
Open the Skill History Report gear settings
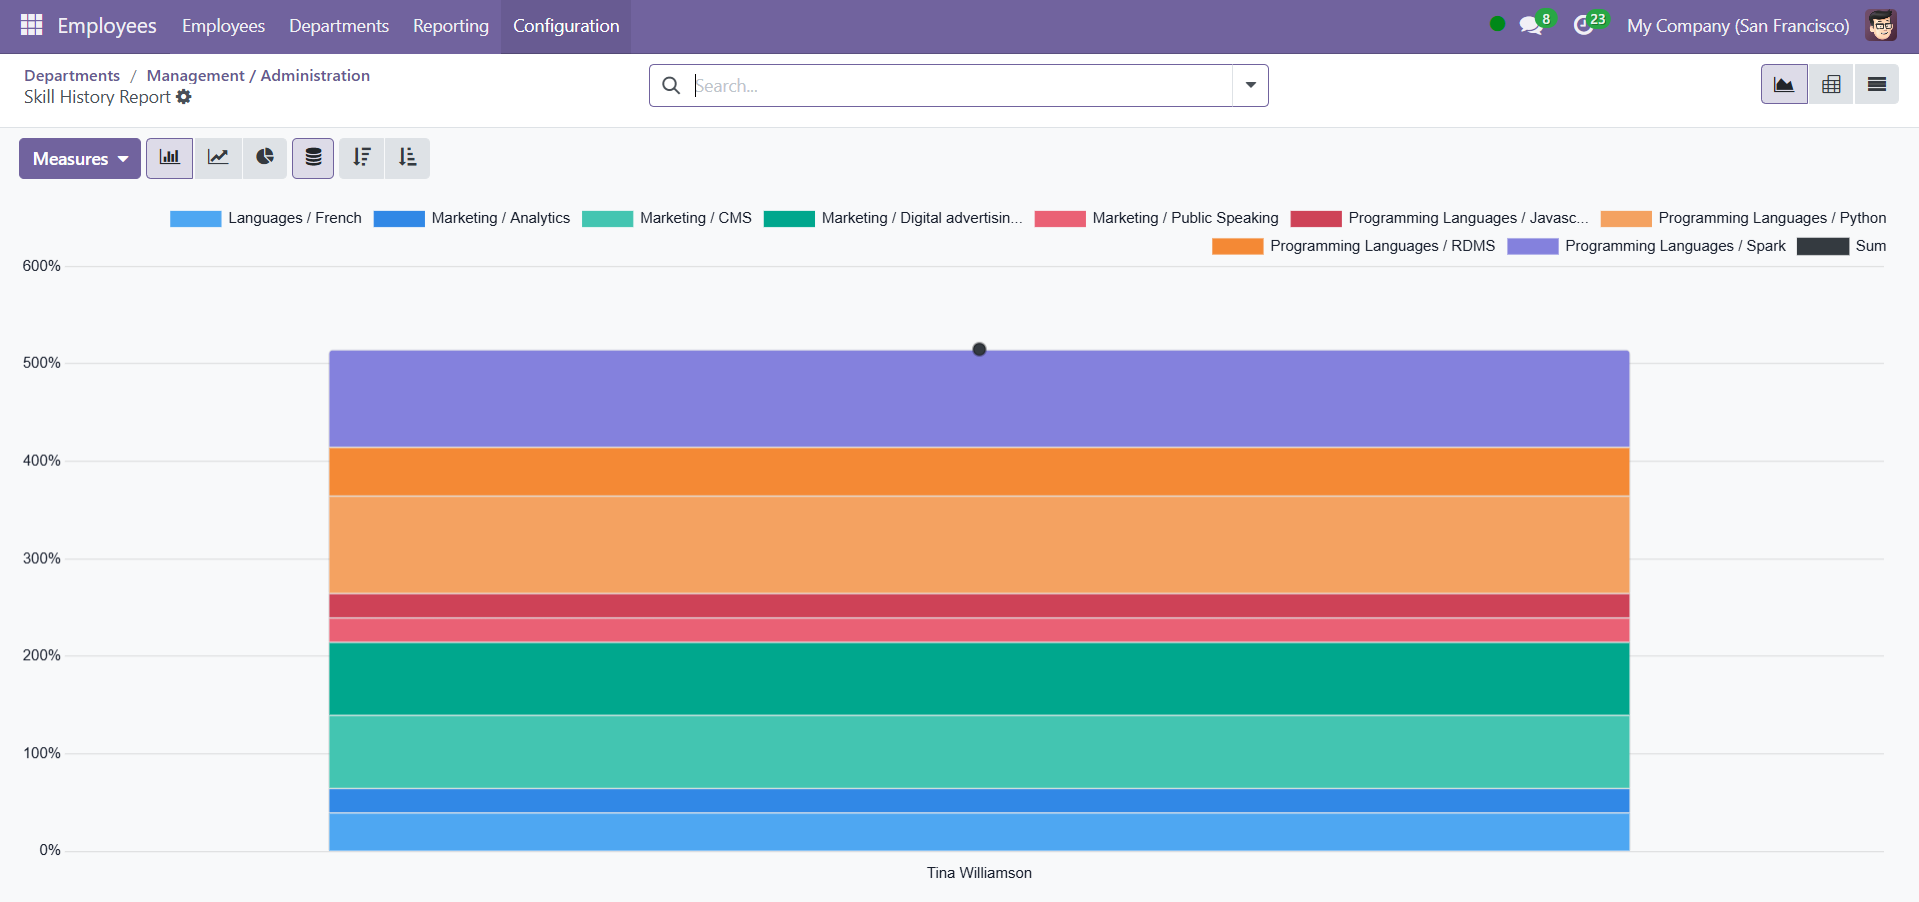coord(184,97)
